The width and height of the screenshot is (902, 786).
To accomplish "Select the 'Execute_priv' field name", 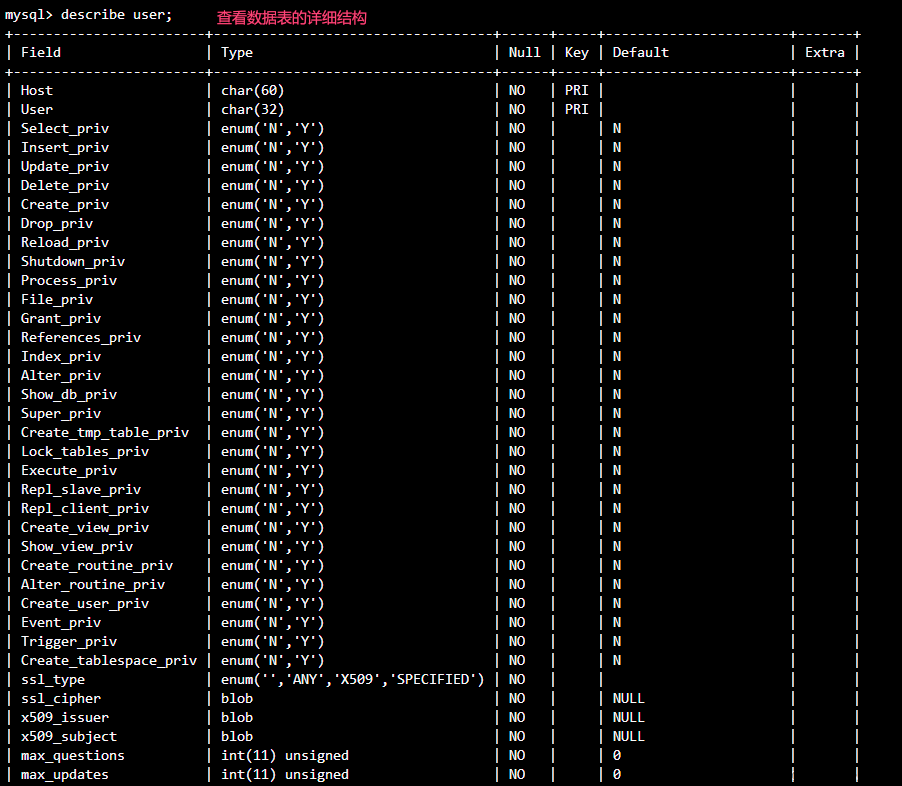I will 69,470.
